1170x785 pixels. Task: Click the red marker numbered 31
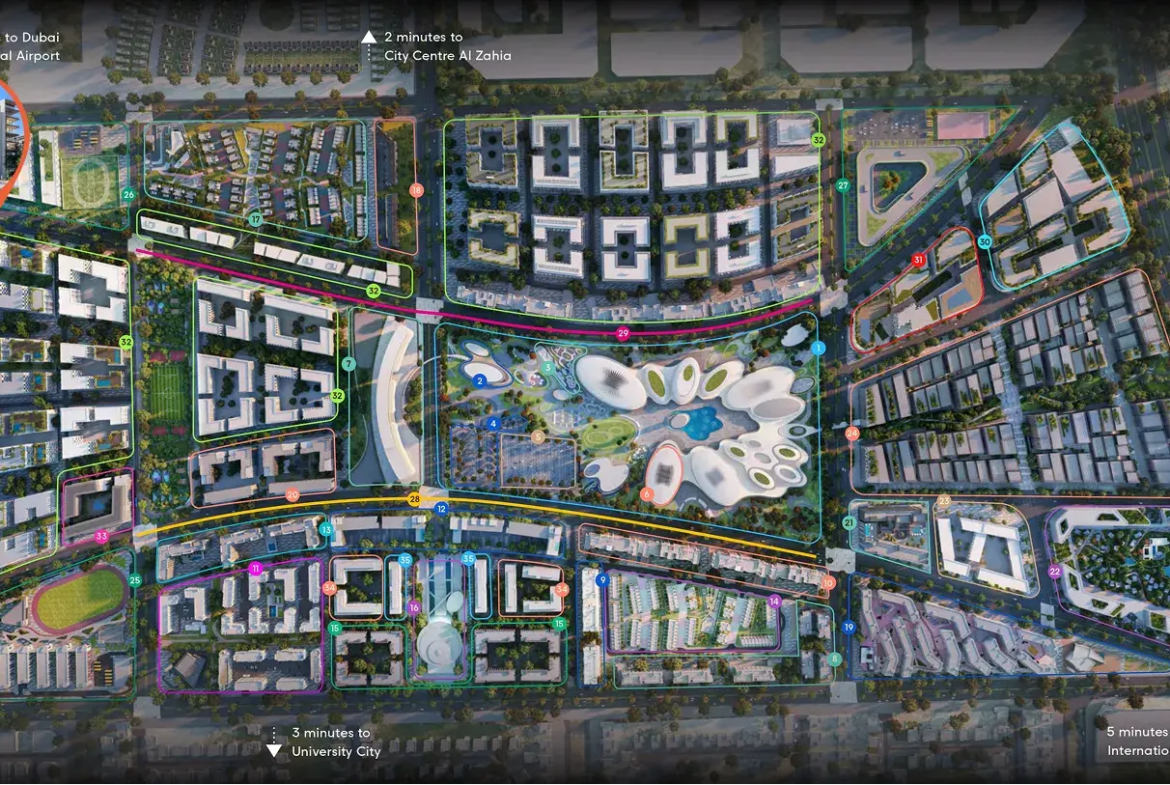click(x=918, y=260)
